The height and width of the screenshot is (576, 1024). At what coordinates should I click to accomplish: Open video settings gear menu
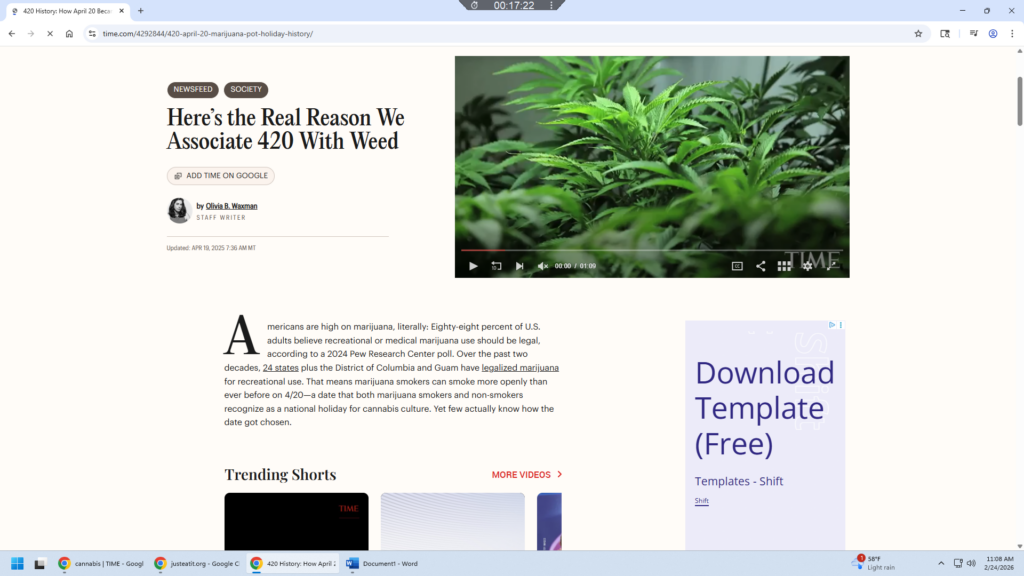tap(807, 266)
